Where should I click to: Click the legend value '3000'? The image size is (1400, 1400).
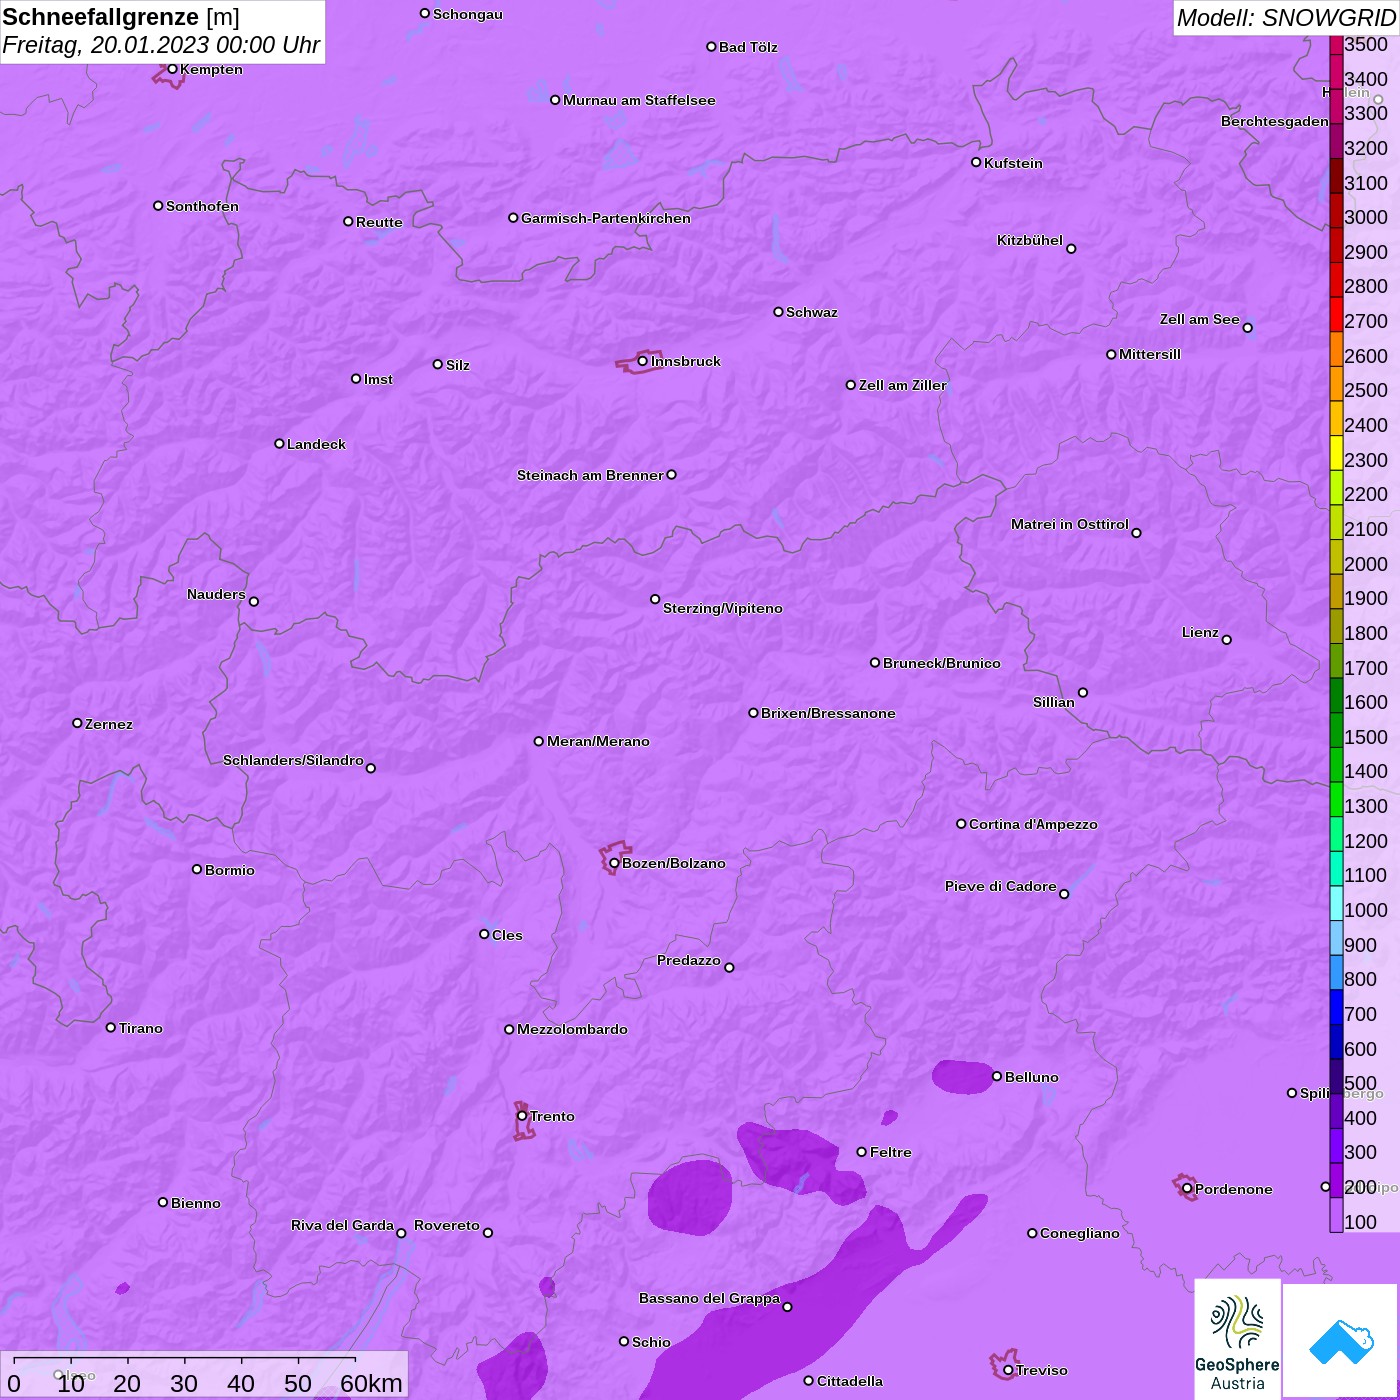click(x=1366, y=217)
